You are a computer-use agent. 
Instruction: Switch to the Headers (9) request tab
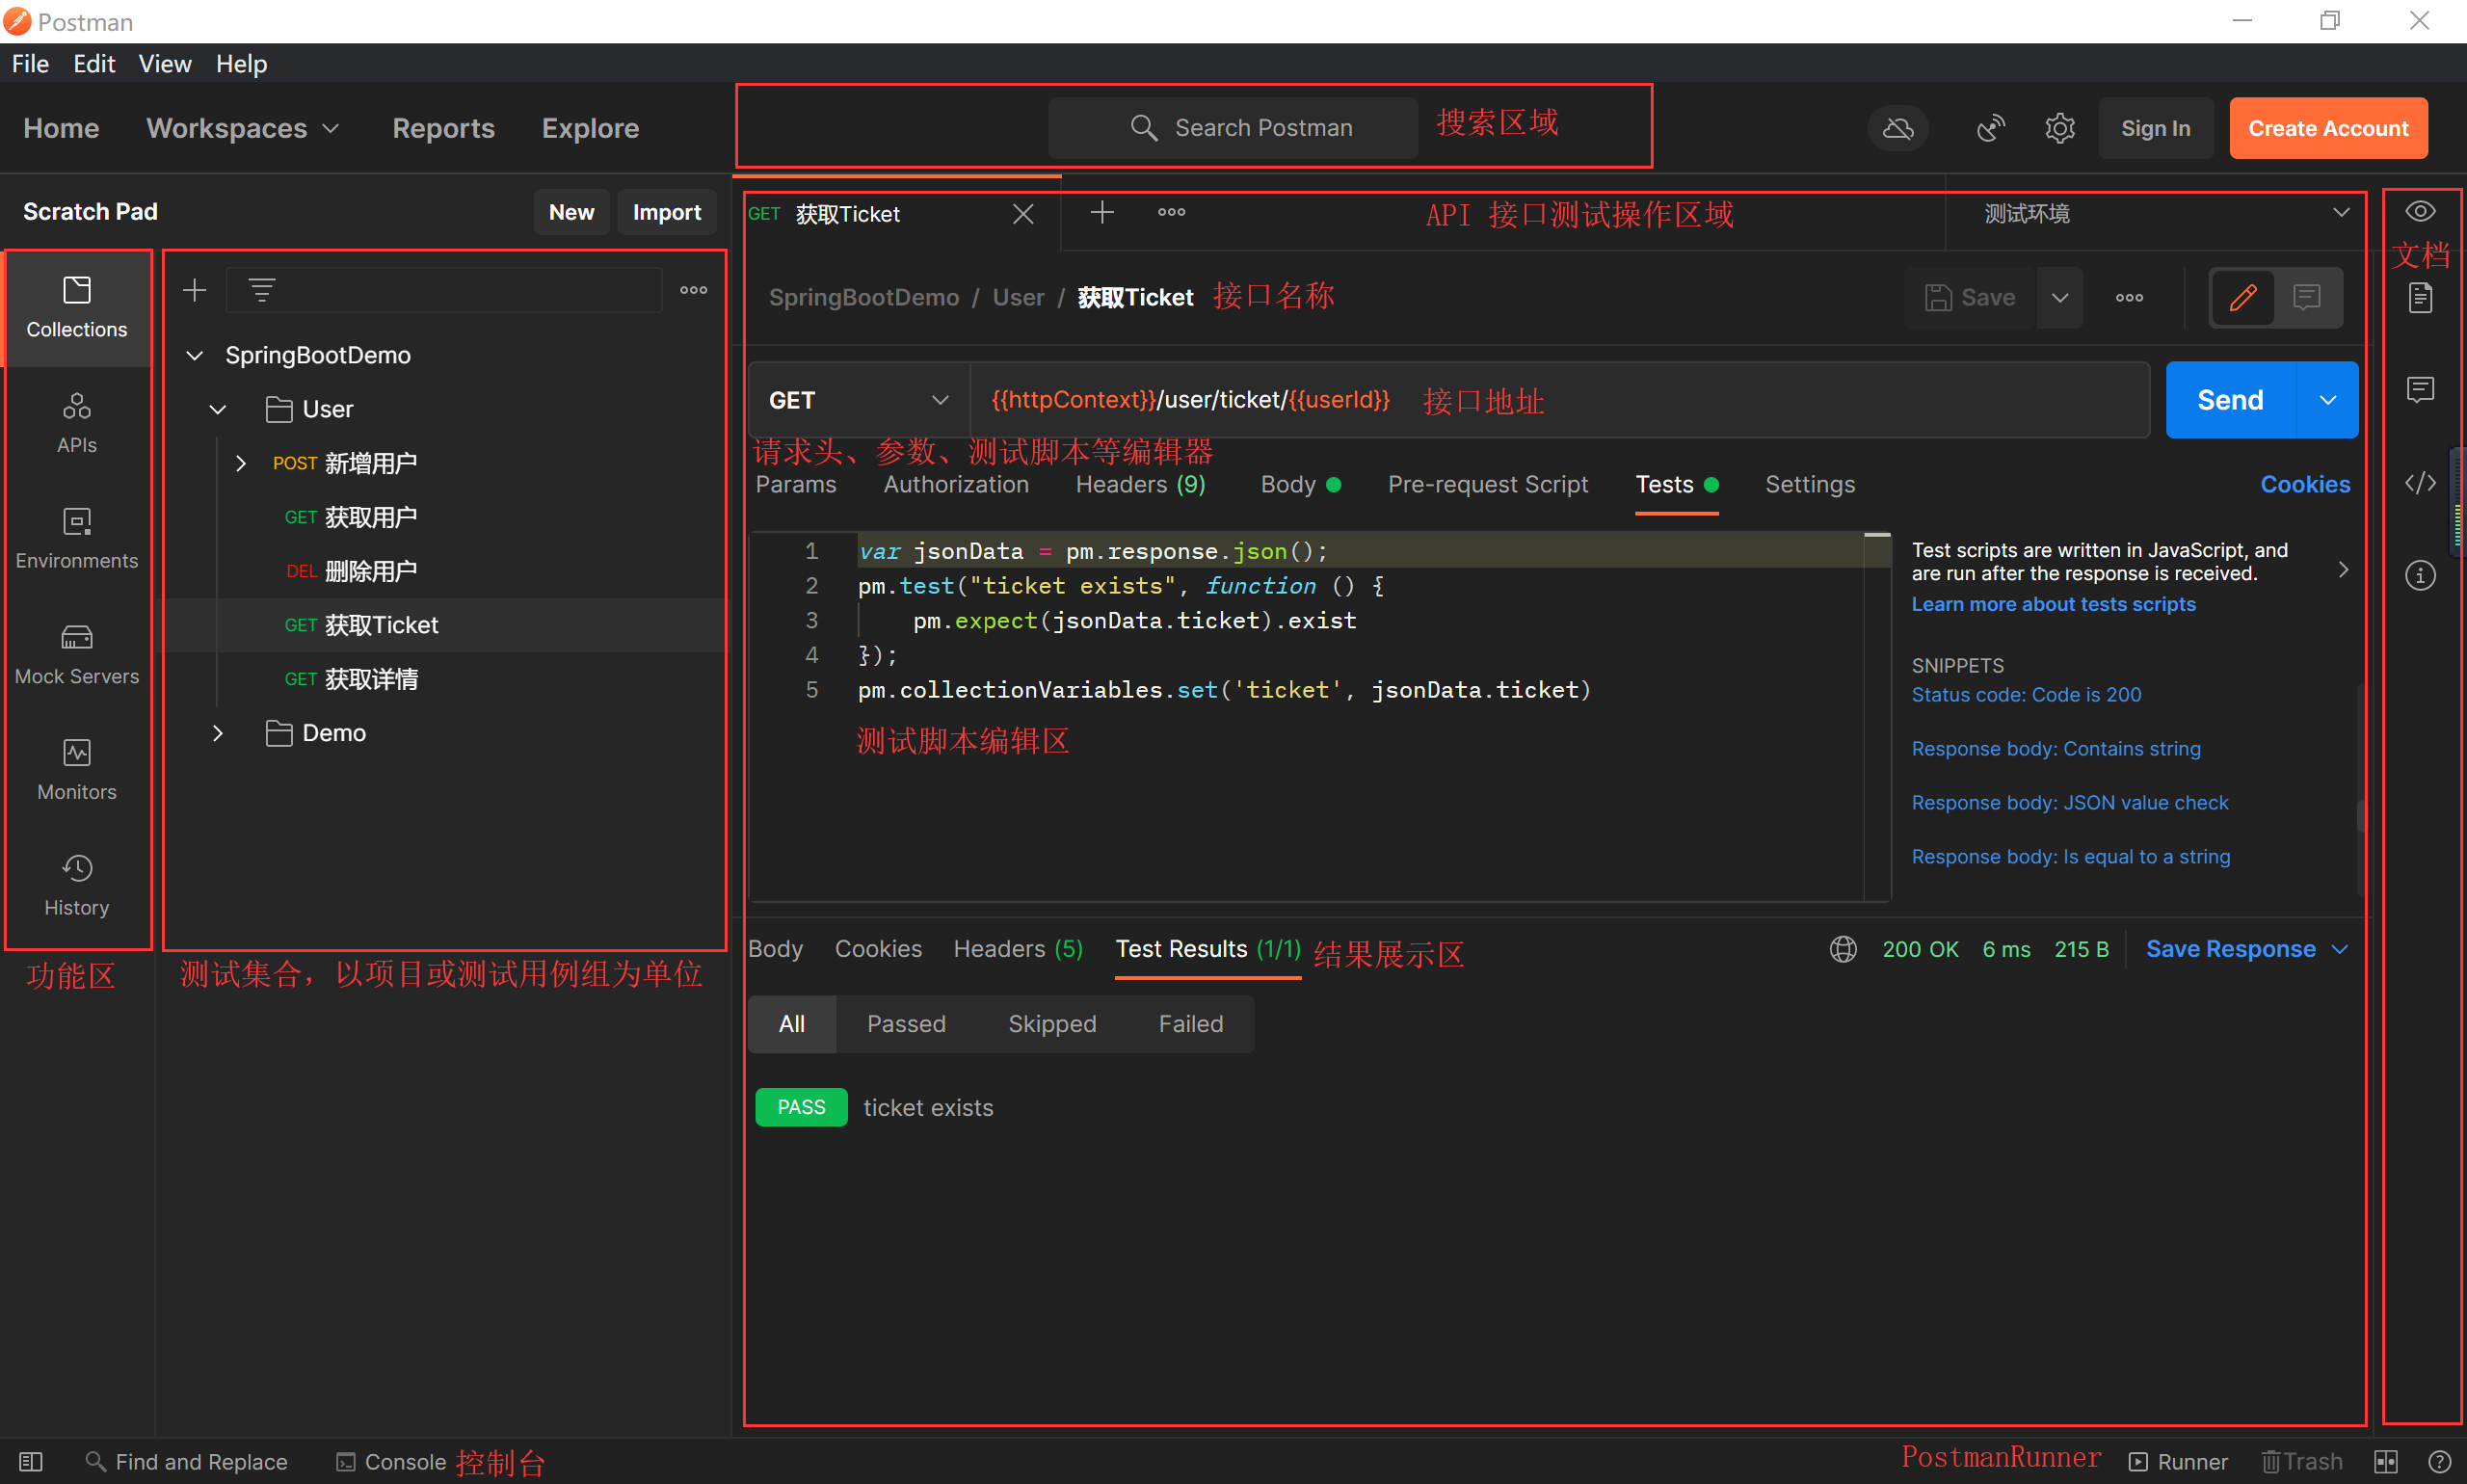pos(1140,485)
